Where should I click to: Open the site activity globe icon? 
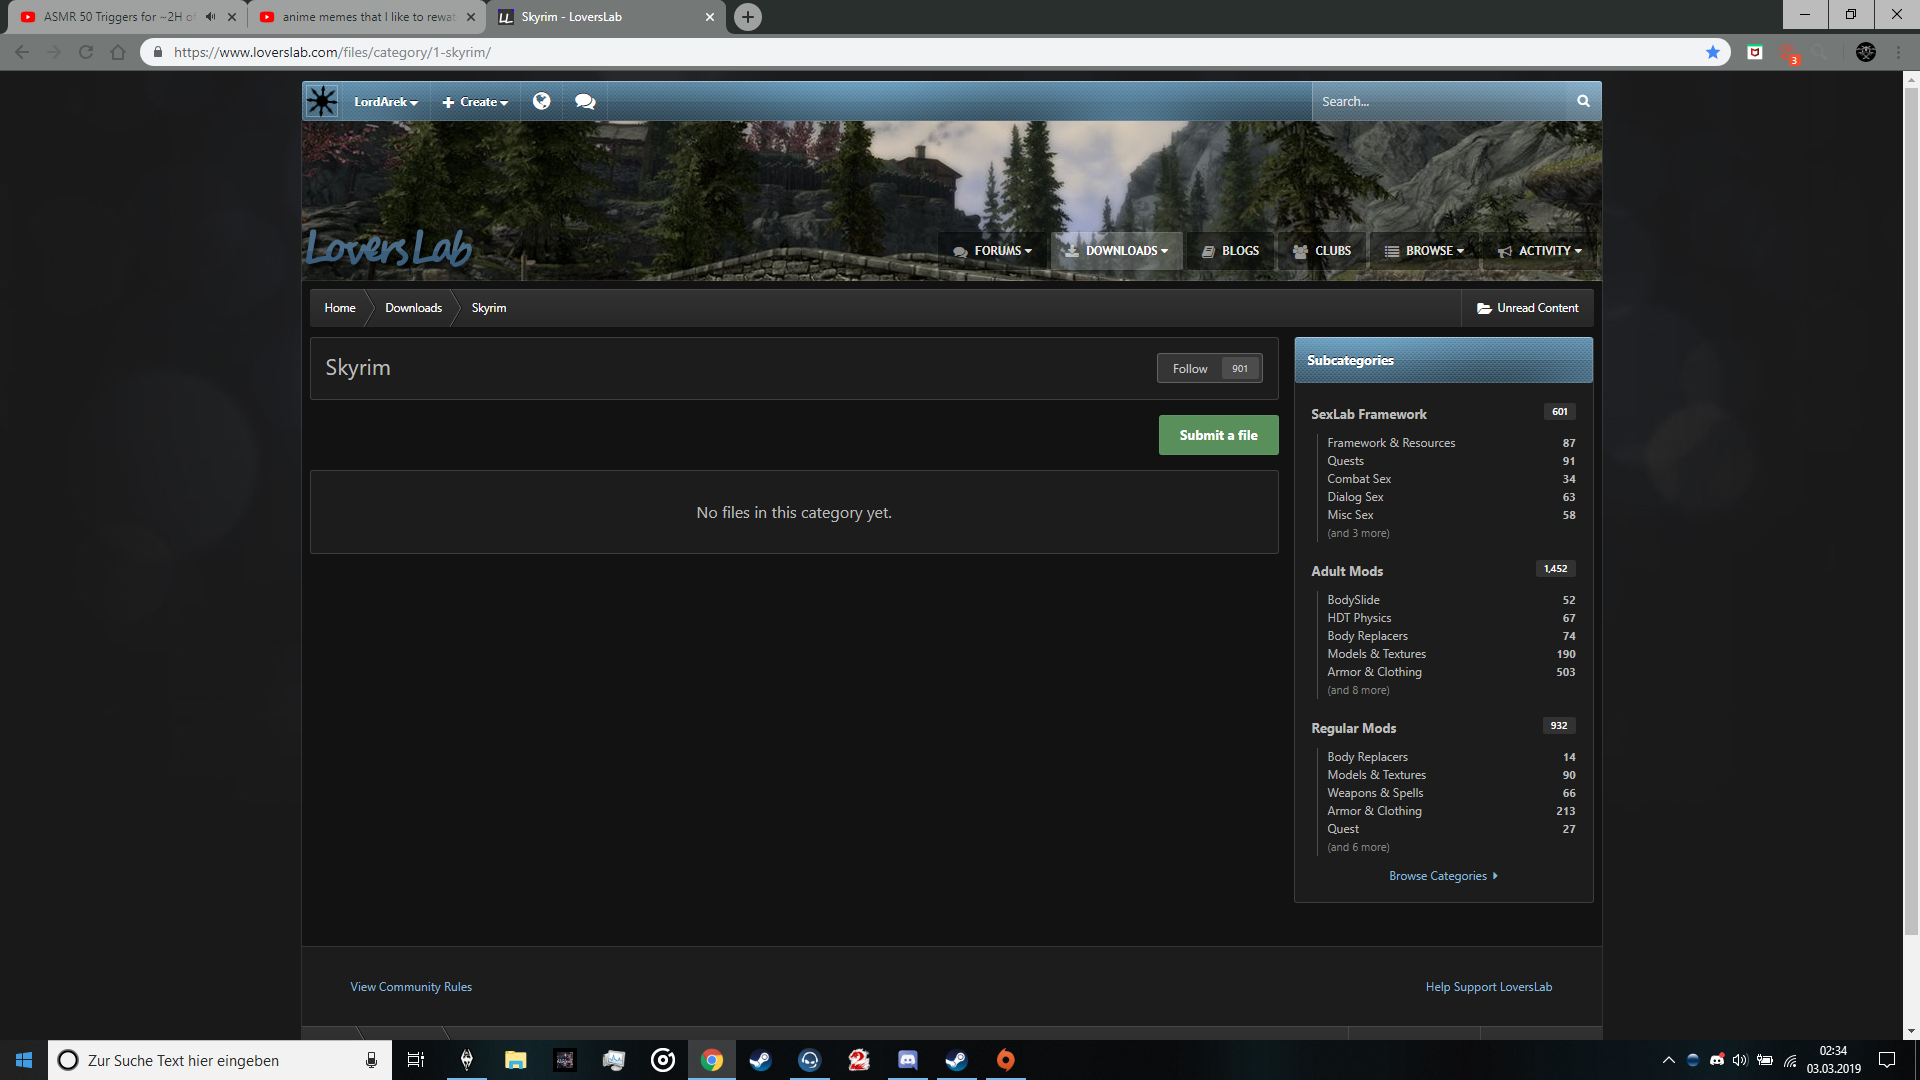click(x=542, y=101)
